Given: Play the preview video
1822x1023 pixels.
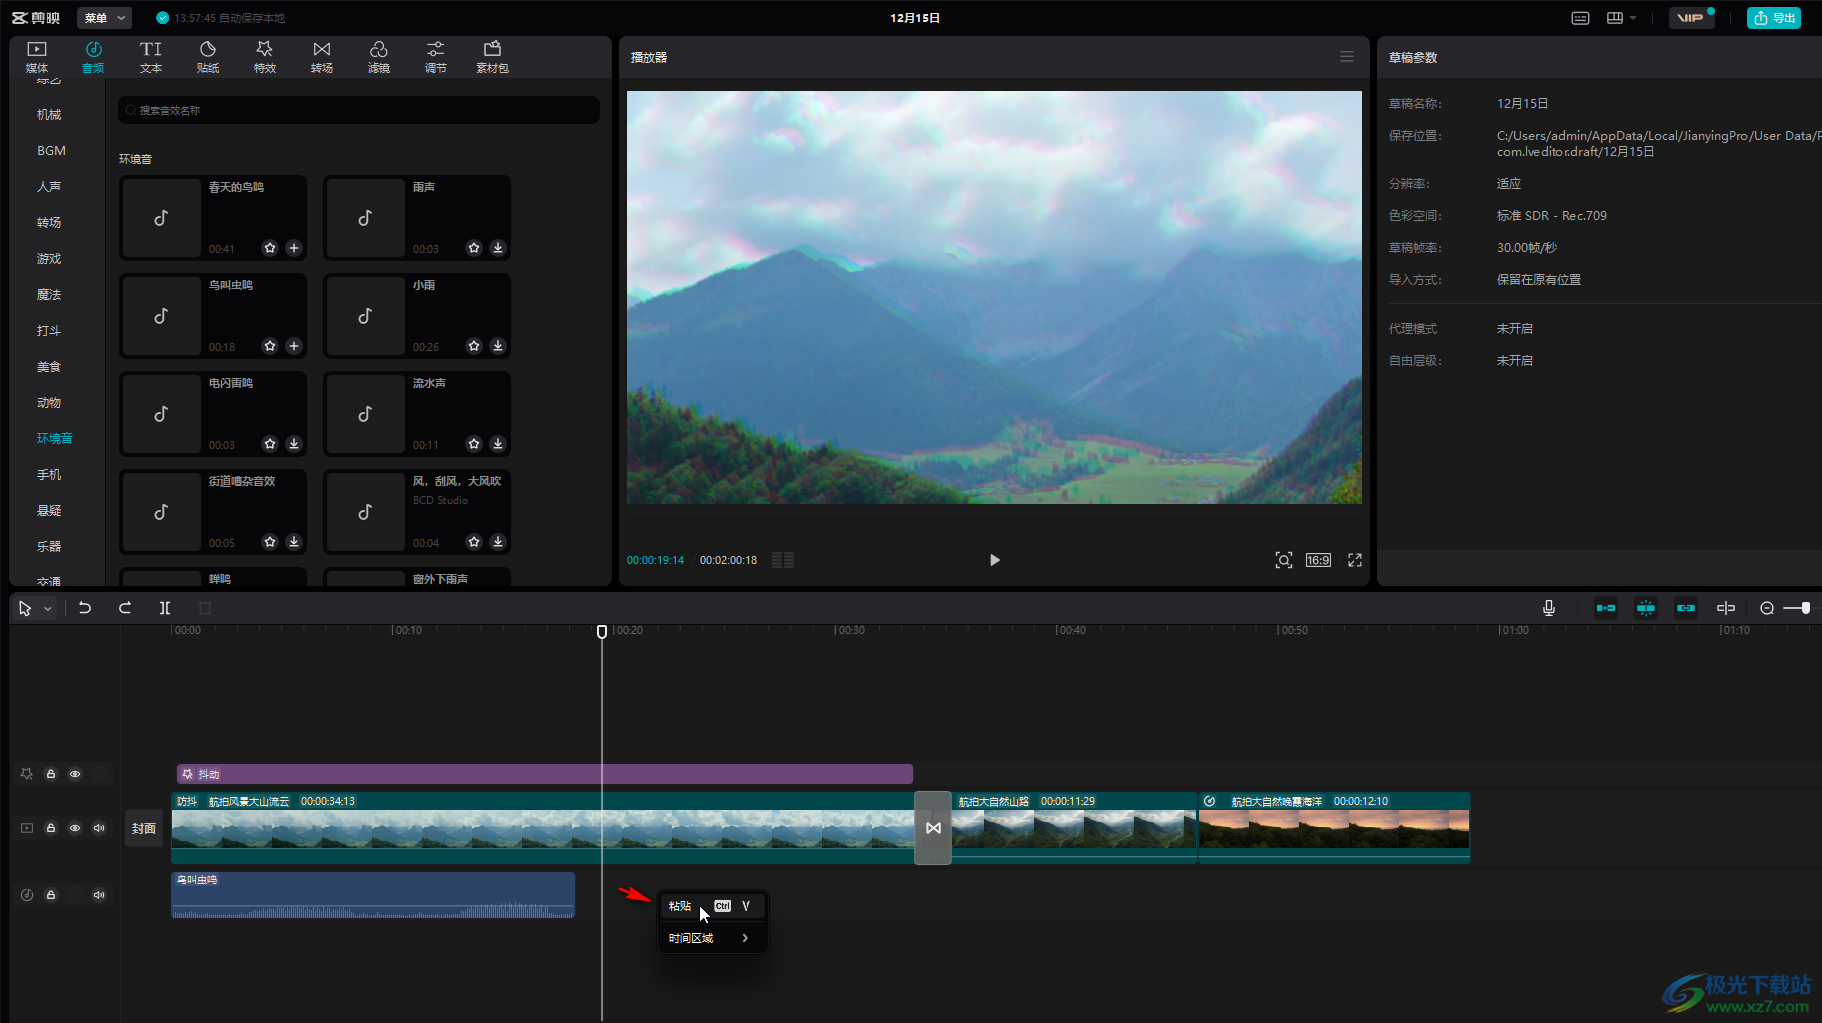Looking at the screenshot, I should pyautogui.click(x=994, y=560).
